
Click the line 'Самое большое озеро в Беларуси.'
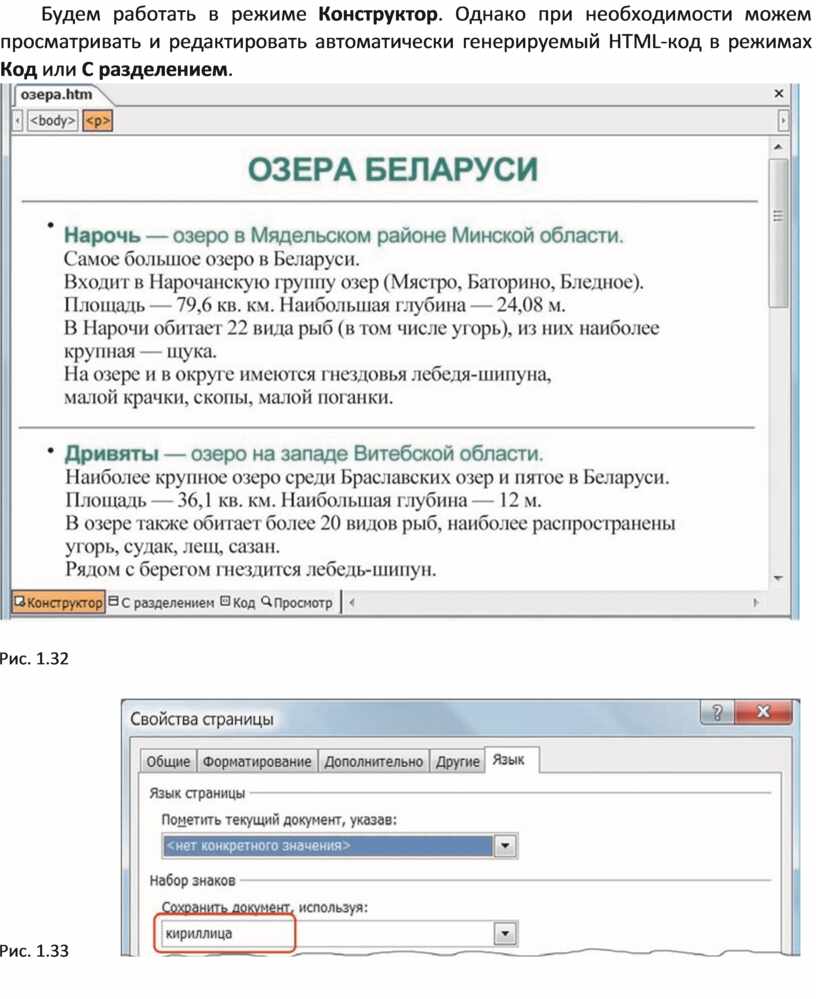click(x=211, y=259)
